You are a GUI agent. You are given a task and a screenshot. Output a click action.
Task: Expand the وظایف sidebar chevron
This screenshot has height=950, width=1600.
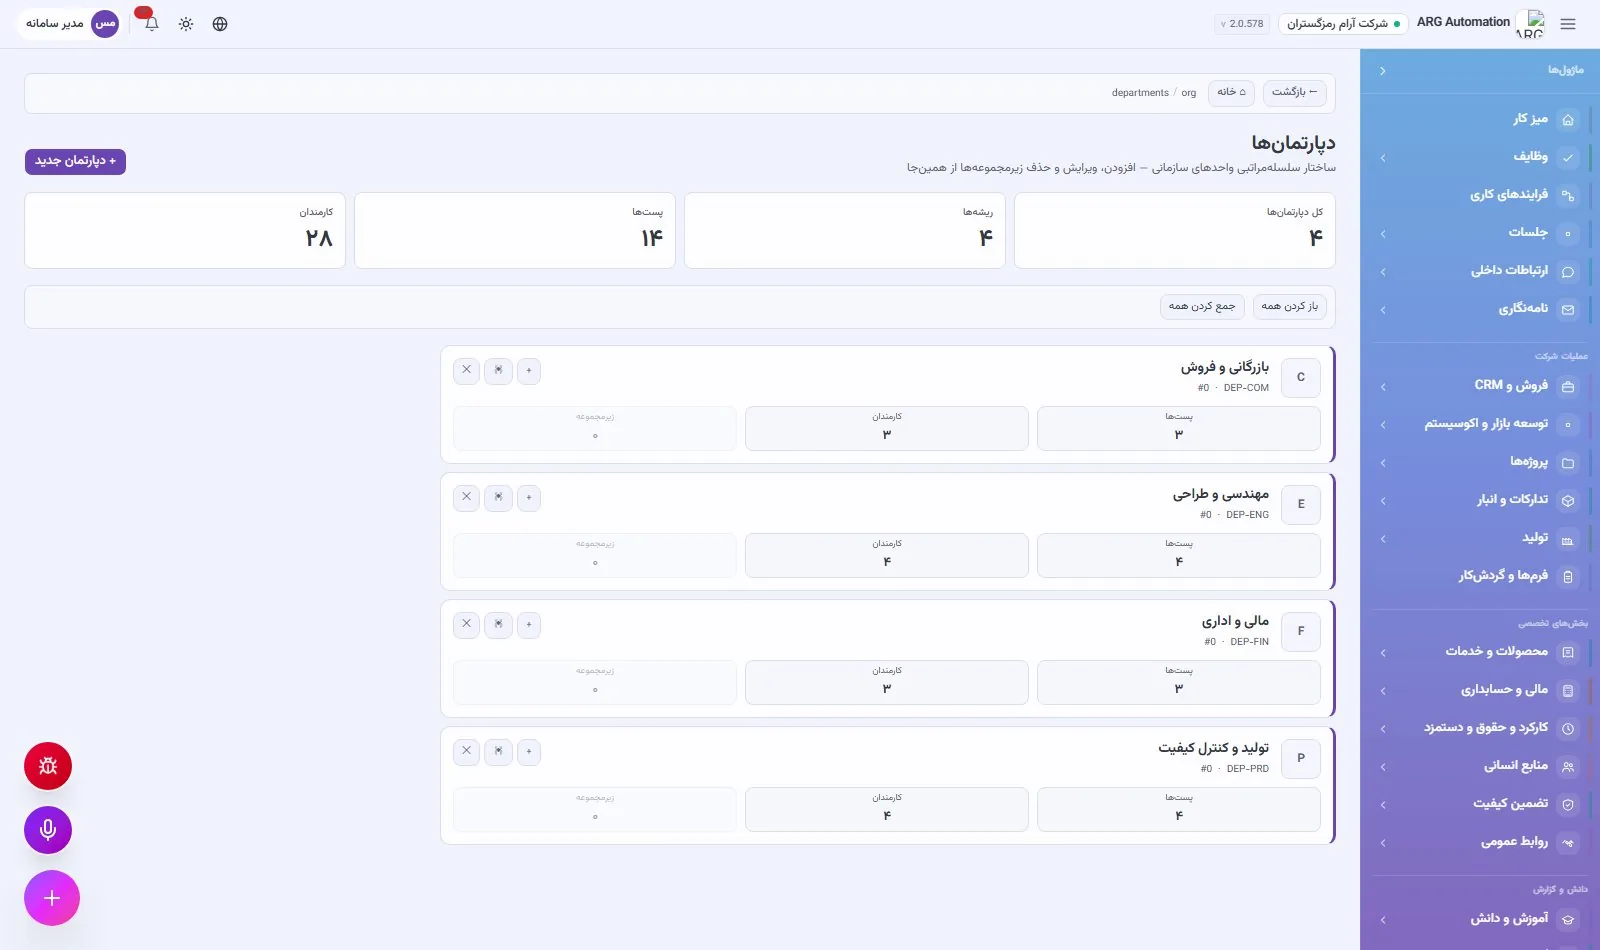coord(1383,158)
